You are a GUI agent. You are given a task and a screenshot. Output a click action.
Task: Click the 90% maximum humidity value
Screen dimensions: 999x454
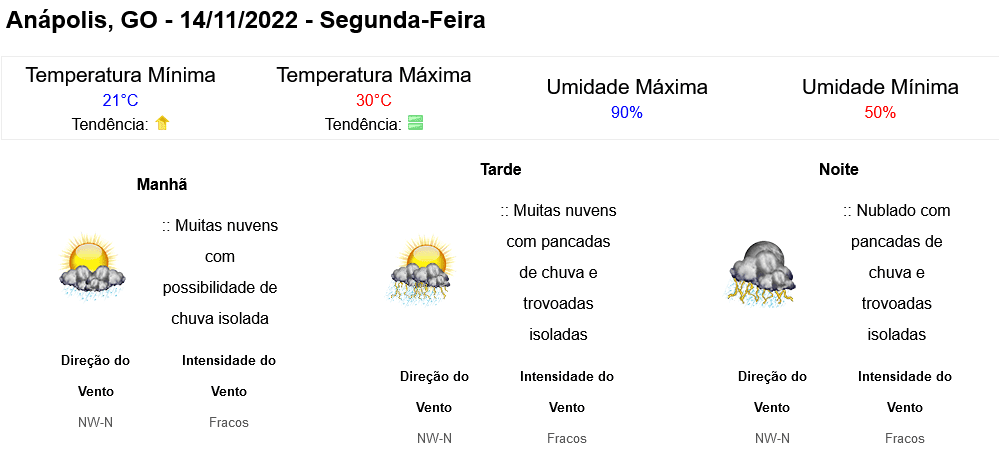pyautogui.click(x=627, y=113)
